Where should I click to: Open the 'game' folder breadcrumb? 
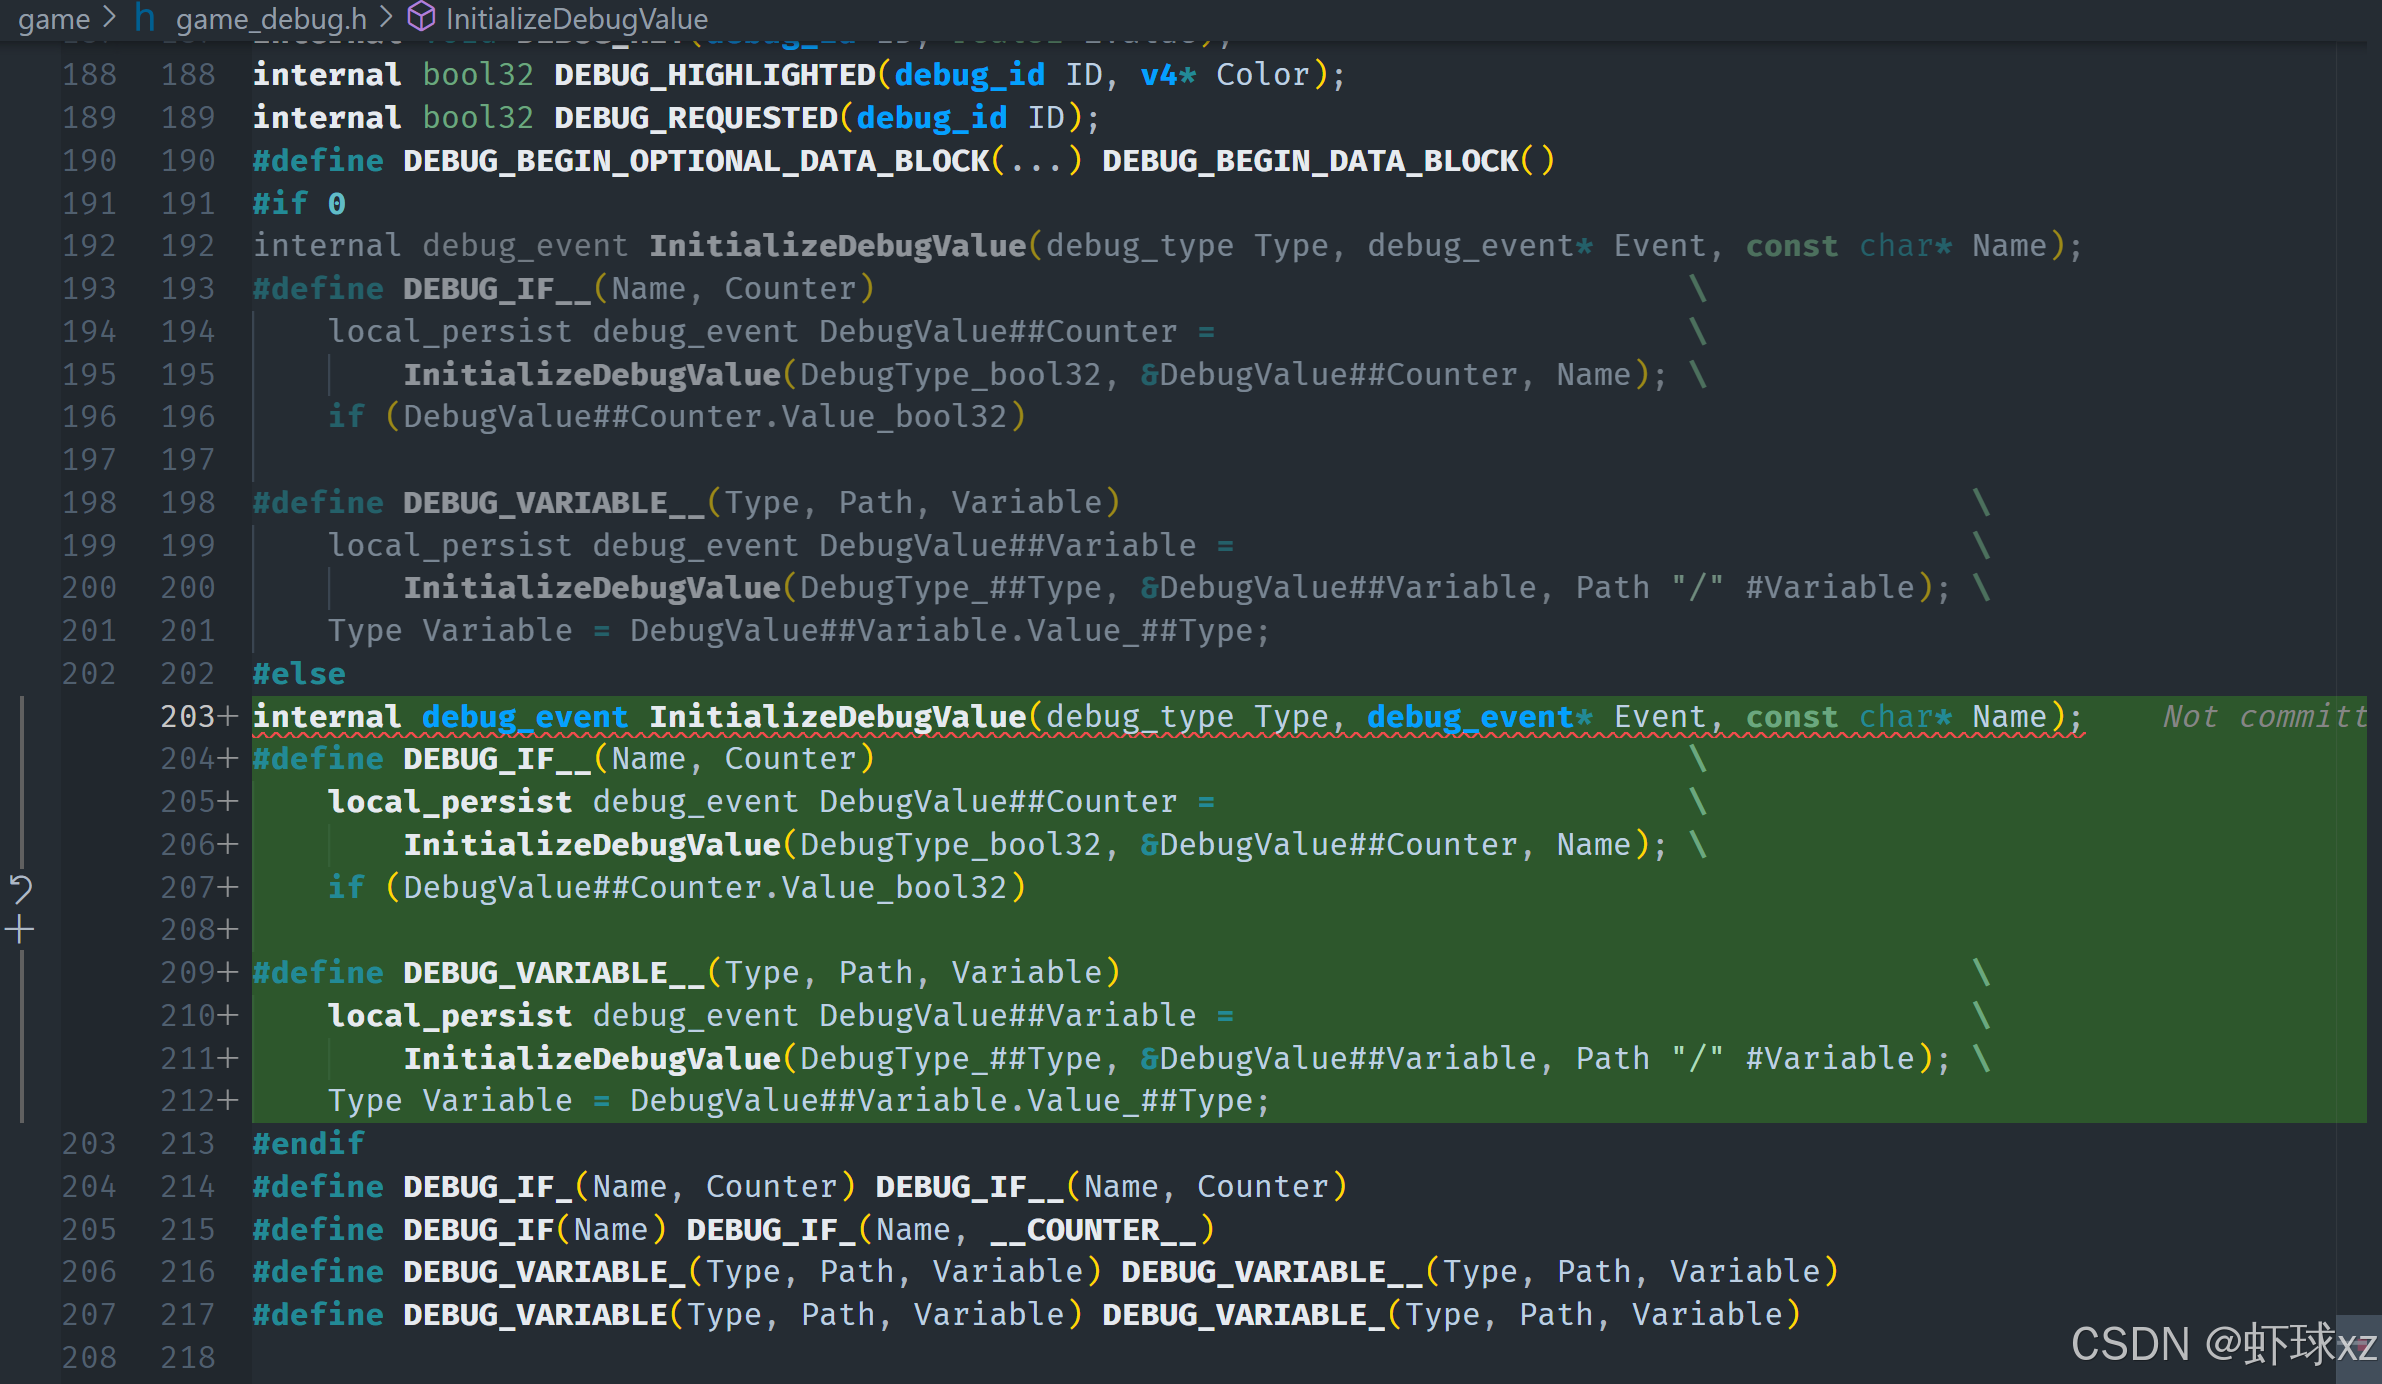coord(54,18)
